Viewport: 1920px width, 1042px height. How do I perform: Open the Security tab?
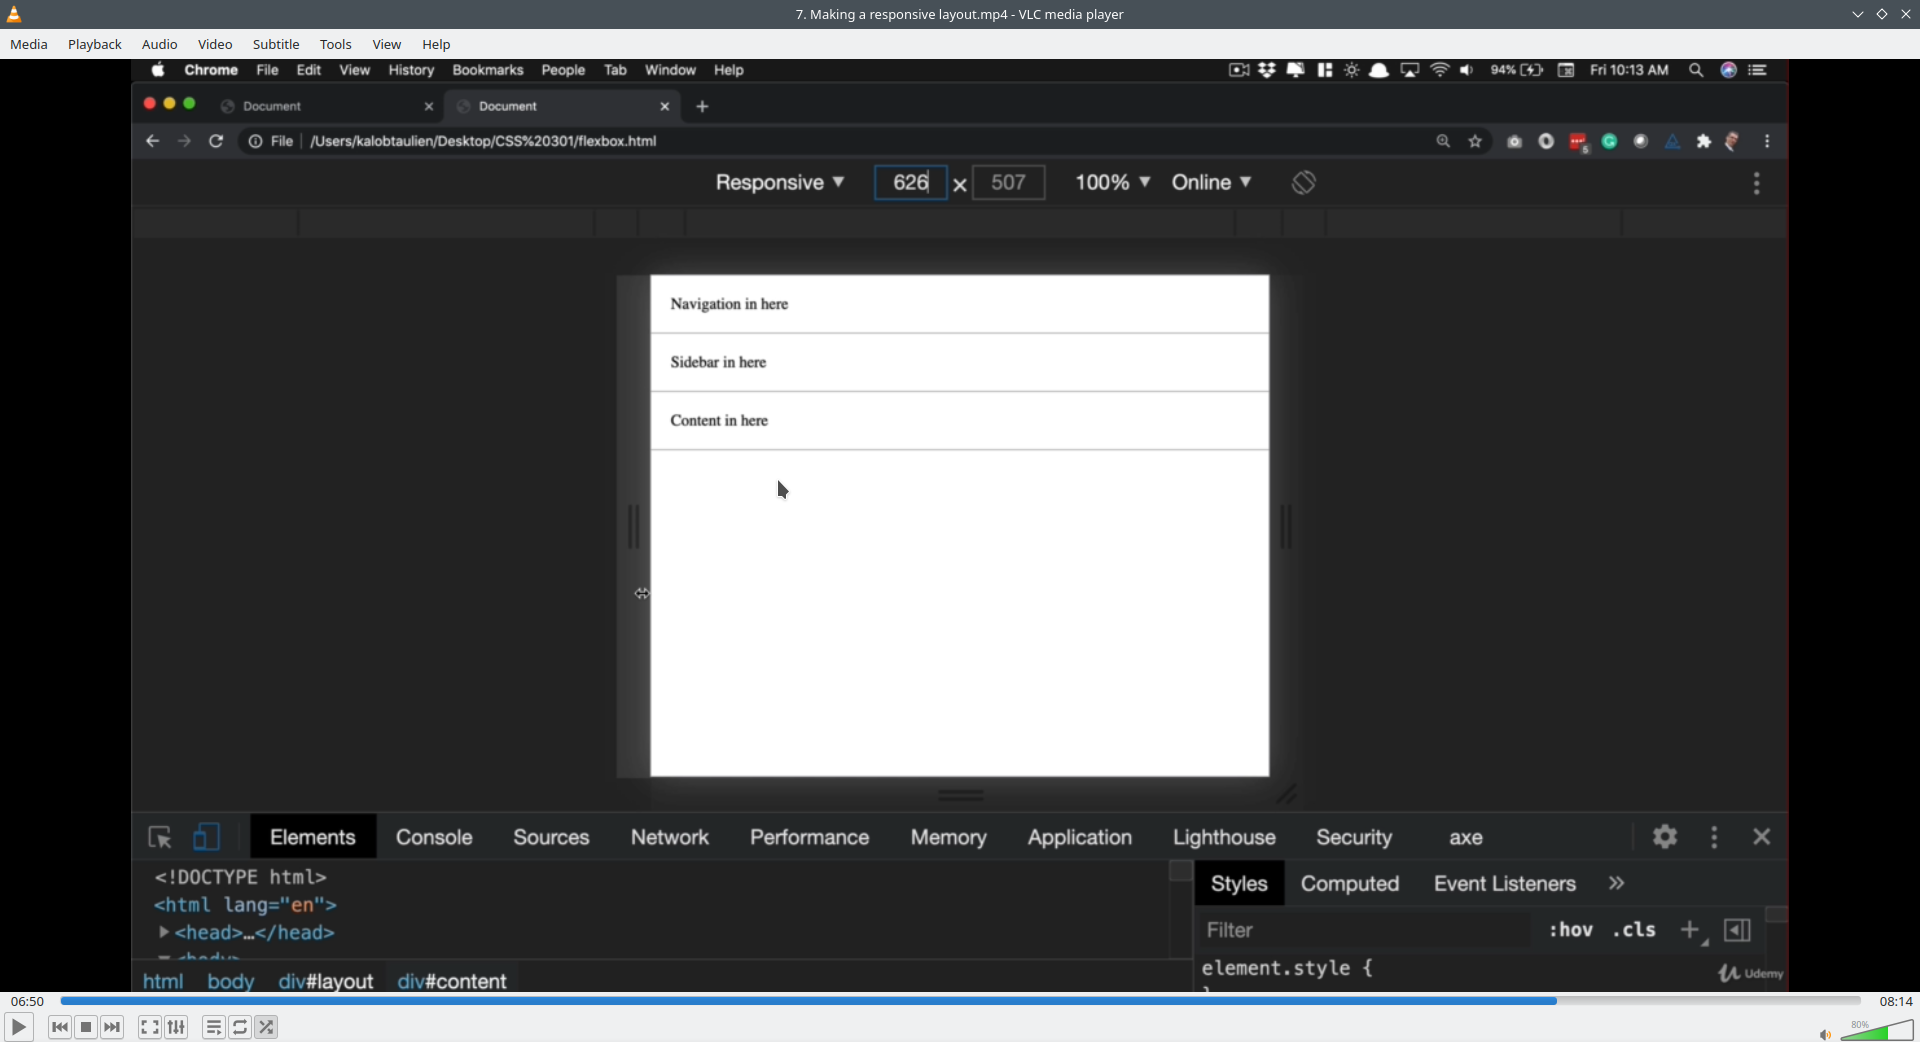click(x=1354, y=837)
